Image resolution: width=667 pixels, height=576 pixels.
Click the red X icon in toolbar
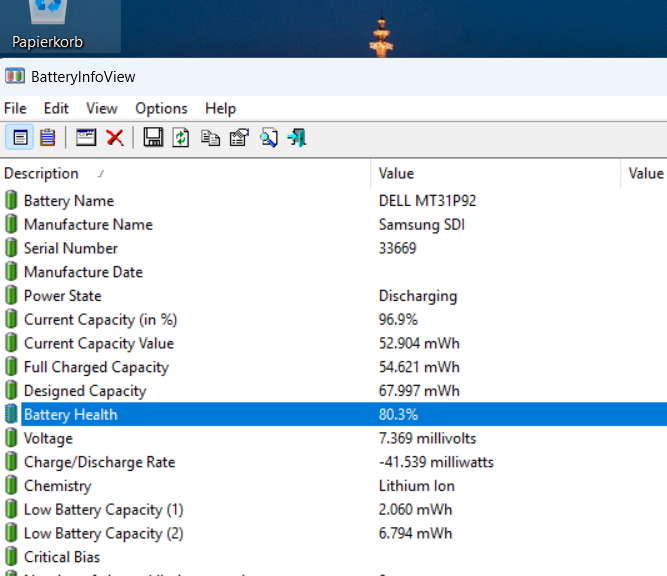click(x=115, y=138)
